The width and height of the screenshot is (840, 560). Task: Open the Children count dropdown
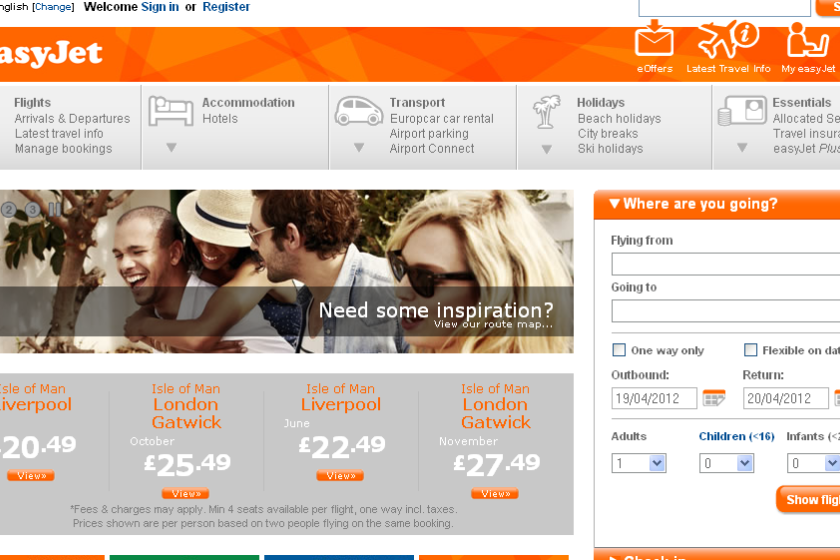tap(726, 463)
